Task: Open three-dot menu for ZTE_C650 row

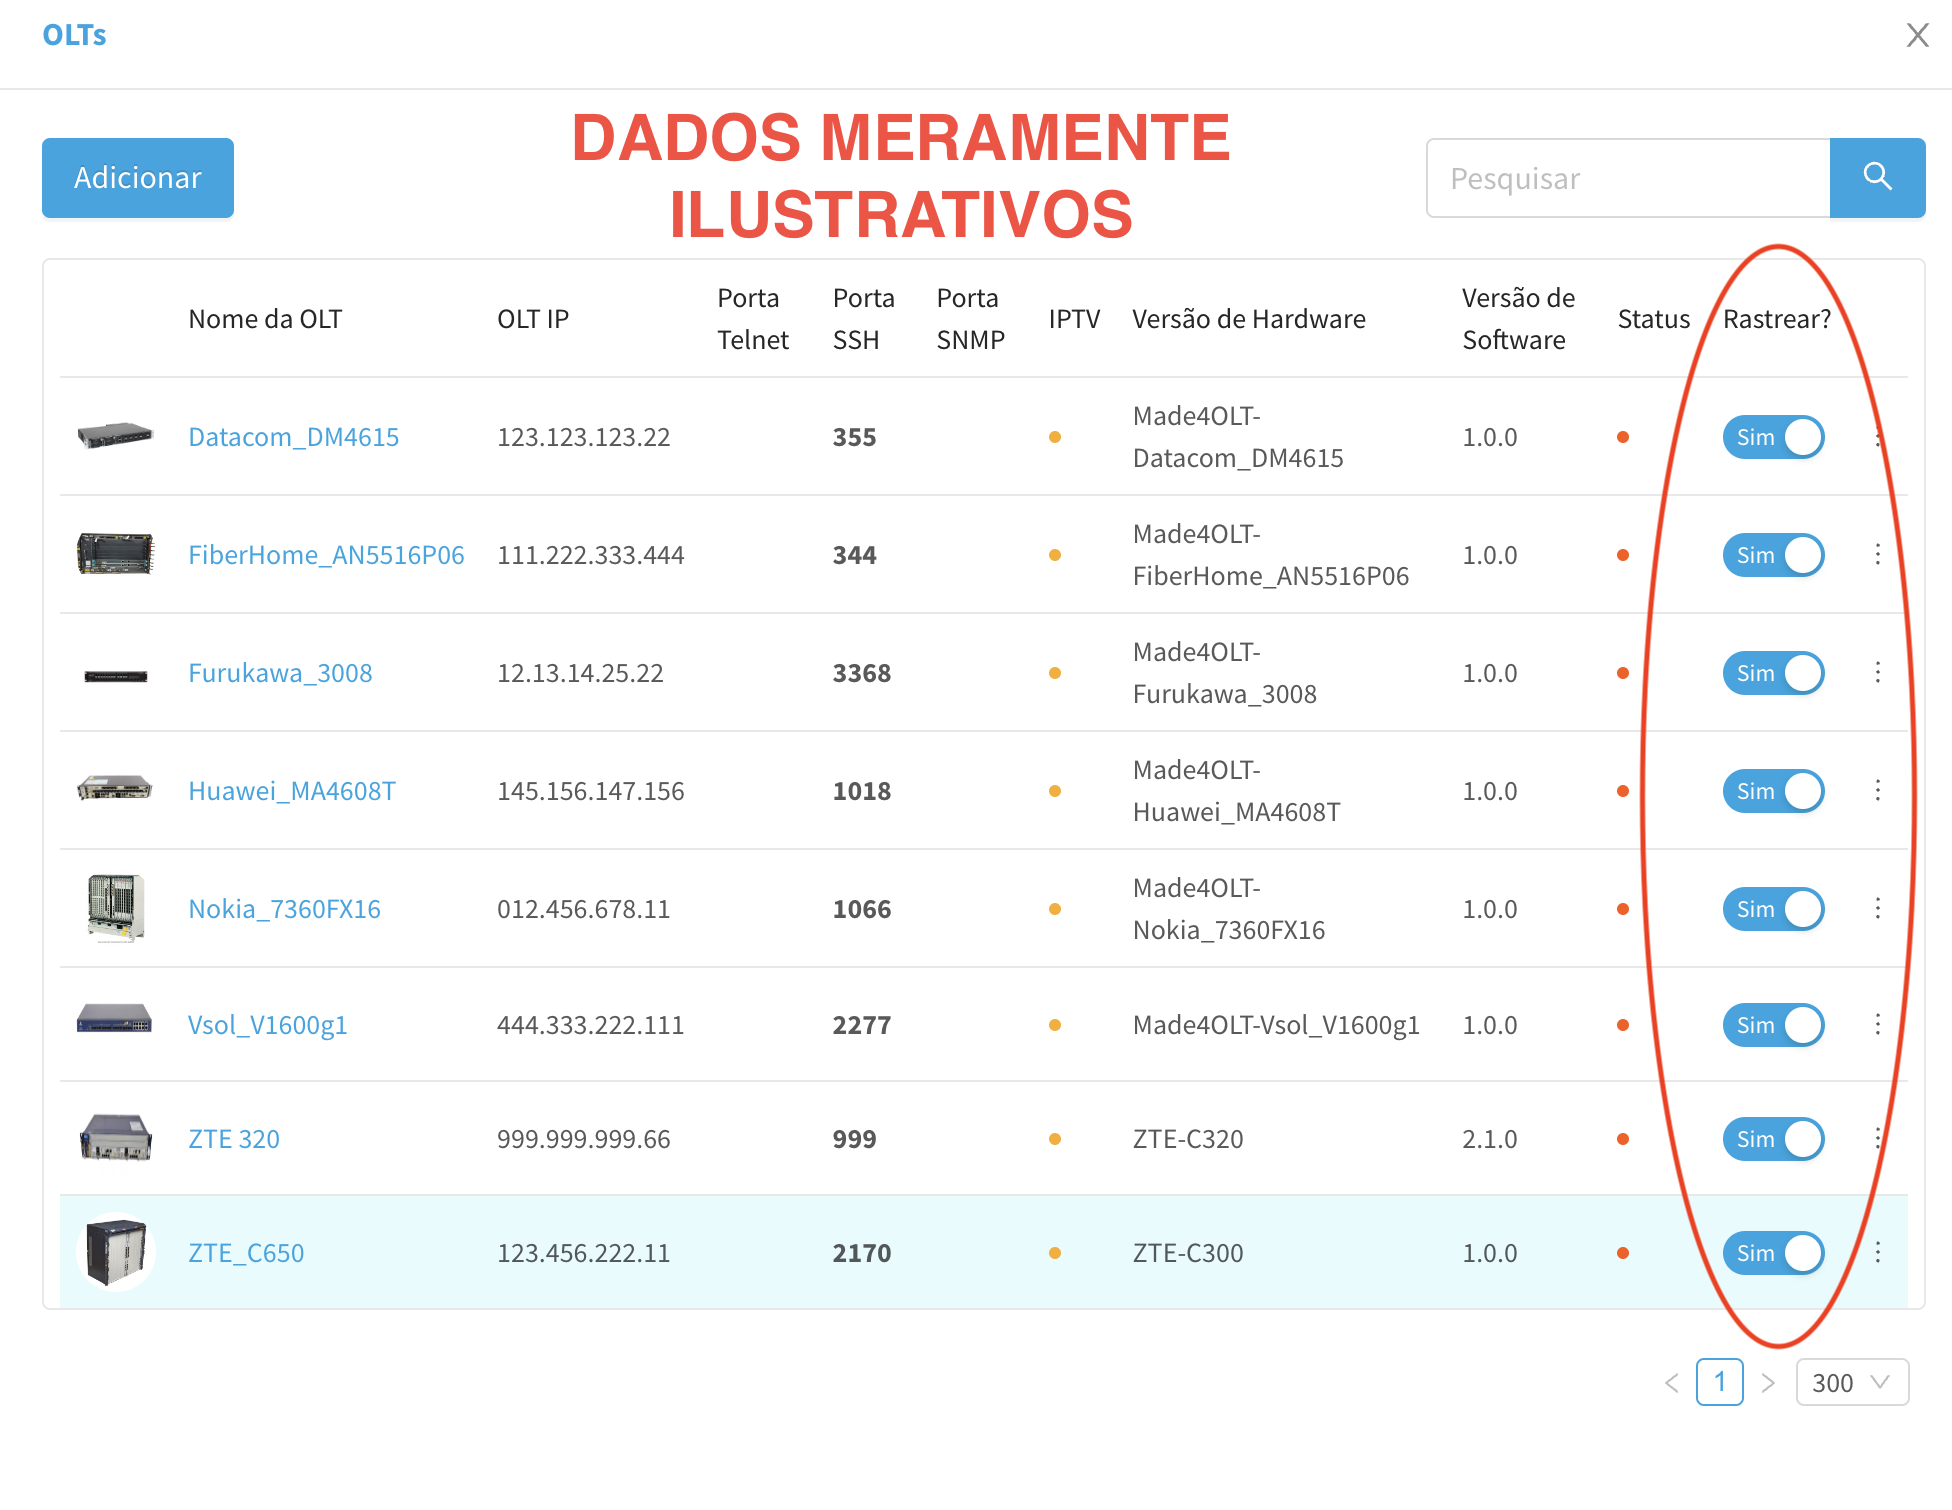Action: (1877, 1252)
